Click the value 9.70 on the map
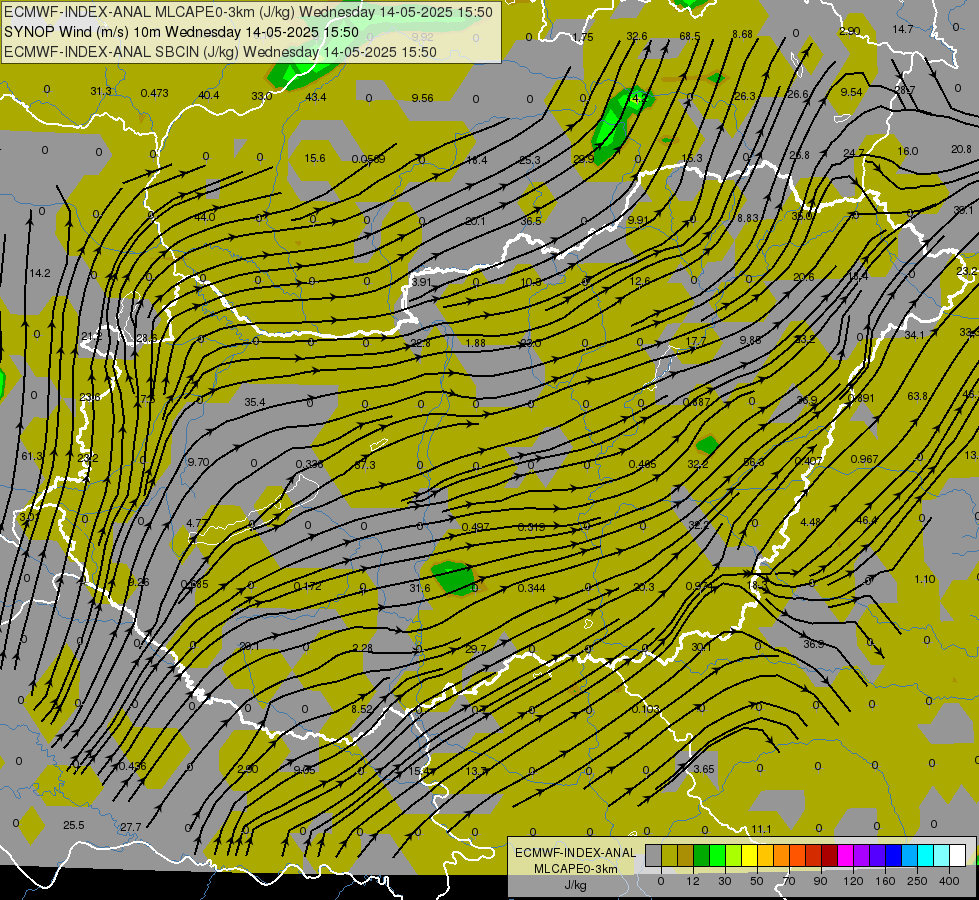 pos(198,462)
